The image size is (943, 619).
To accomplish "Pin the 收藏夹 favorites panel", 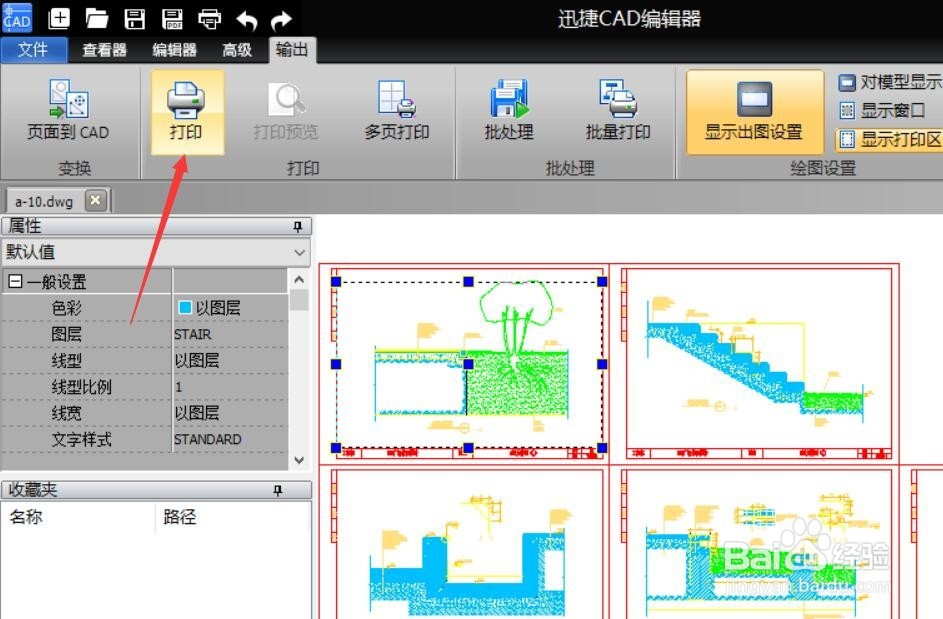I will pos(278,490).
